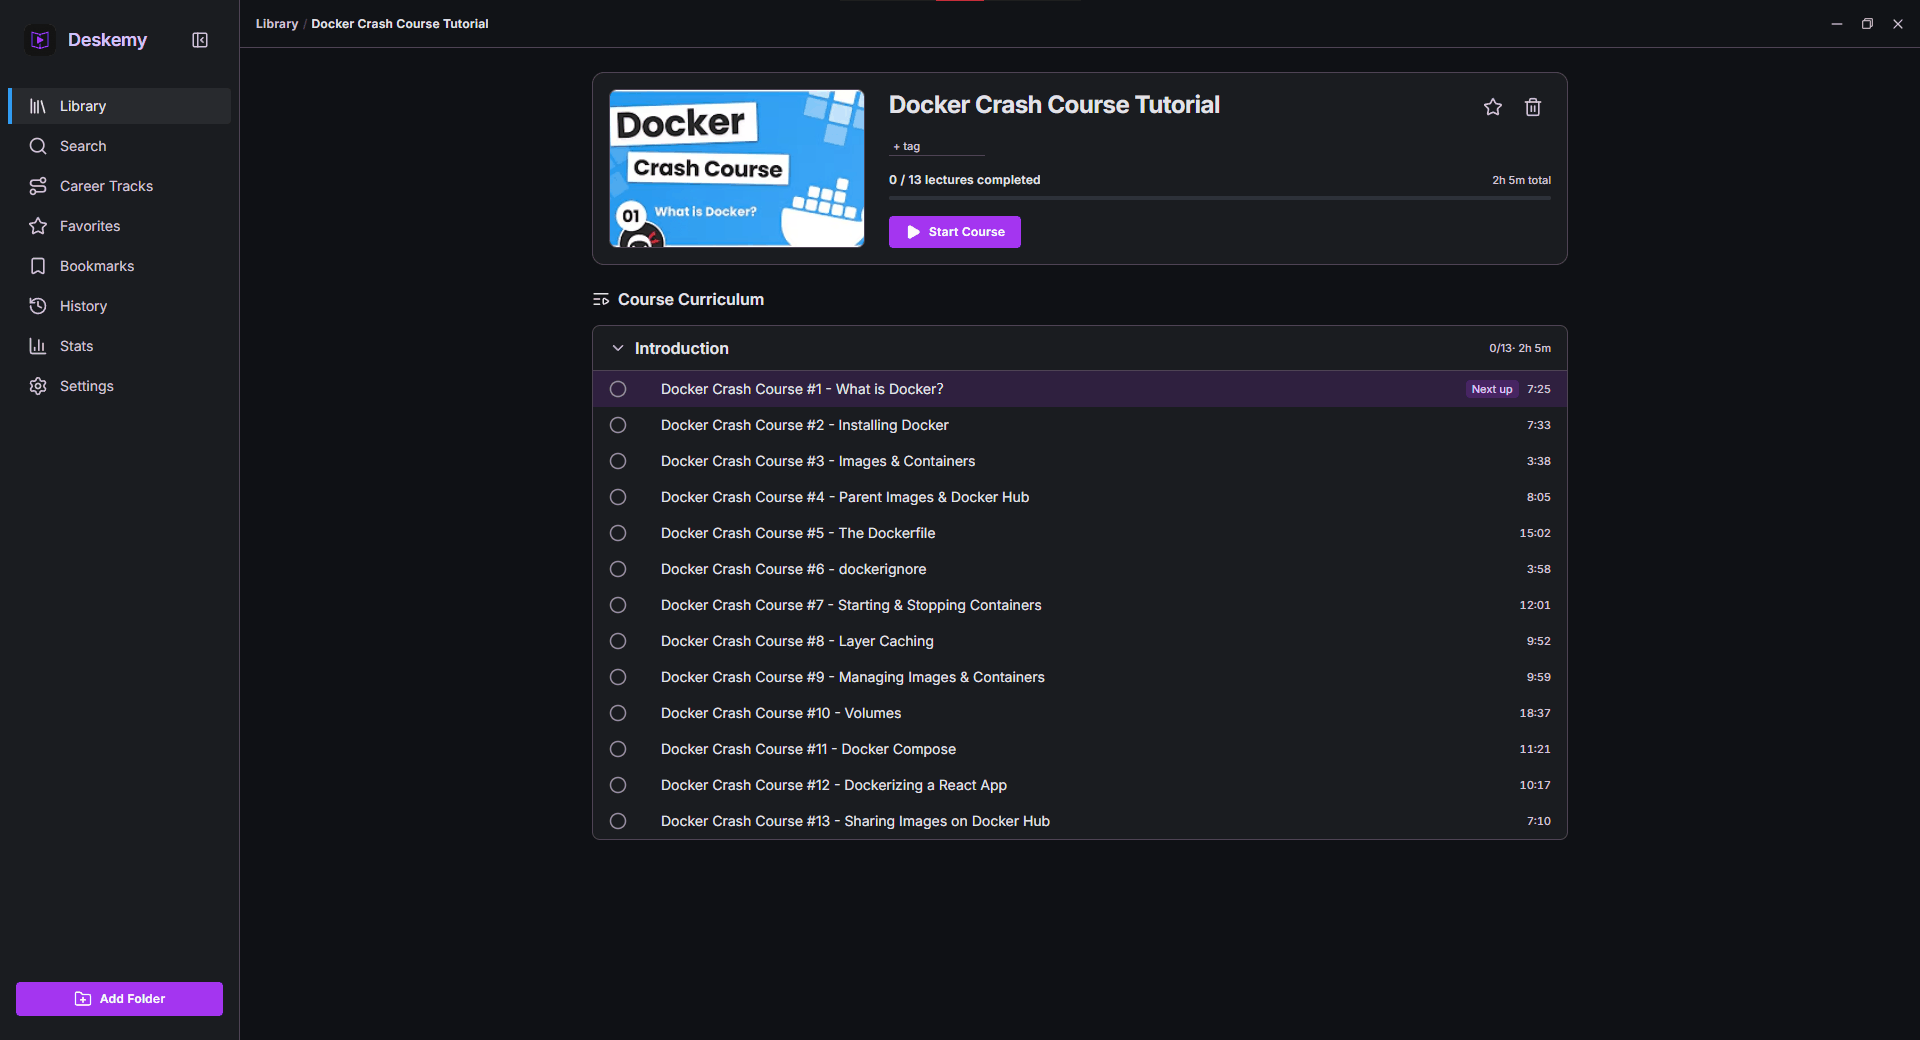This screenshot has height=1040, width=1920.
Task: Mark lecture #1 What is Docker complete
Action: (618, 389)
